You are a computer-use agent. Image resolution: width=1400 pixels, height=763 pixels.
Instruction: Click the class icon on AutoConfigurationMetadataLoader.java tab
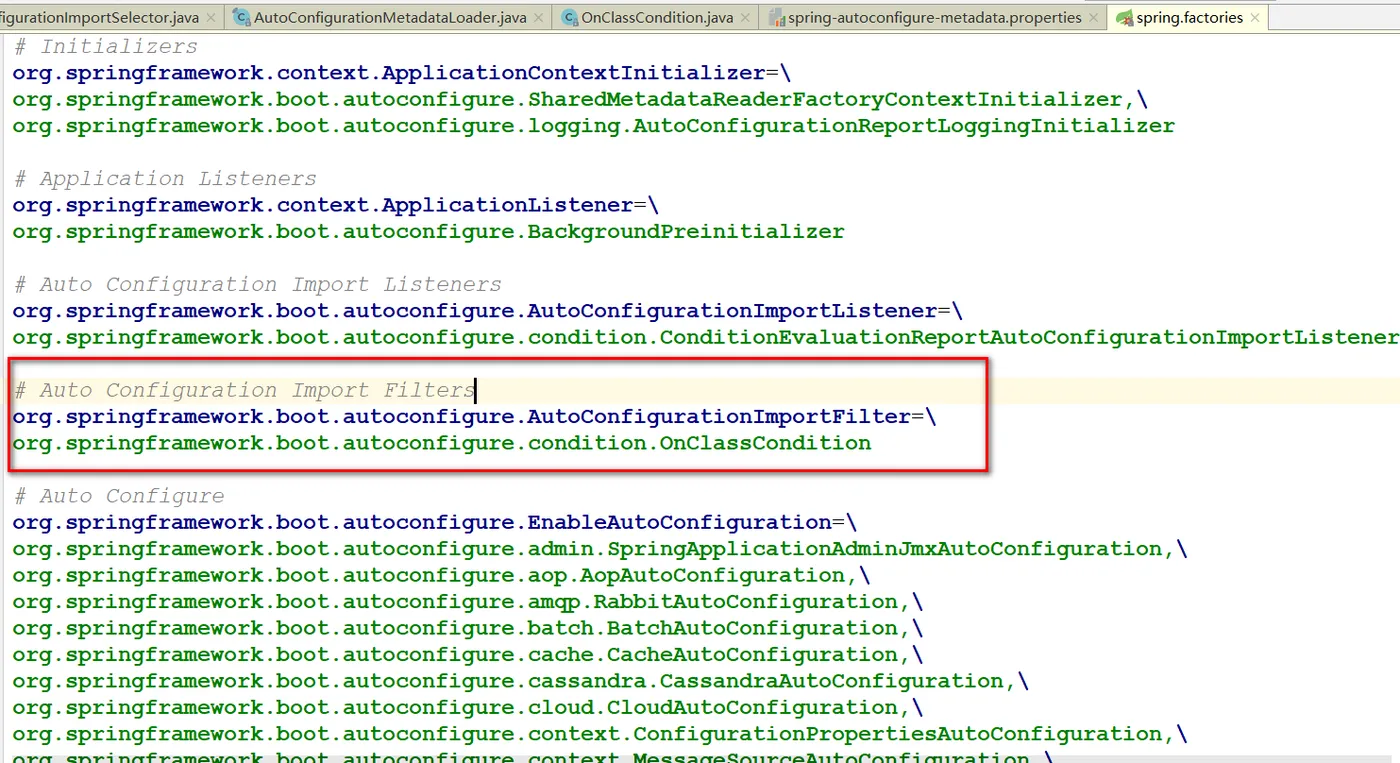tap(241, 18)
